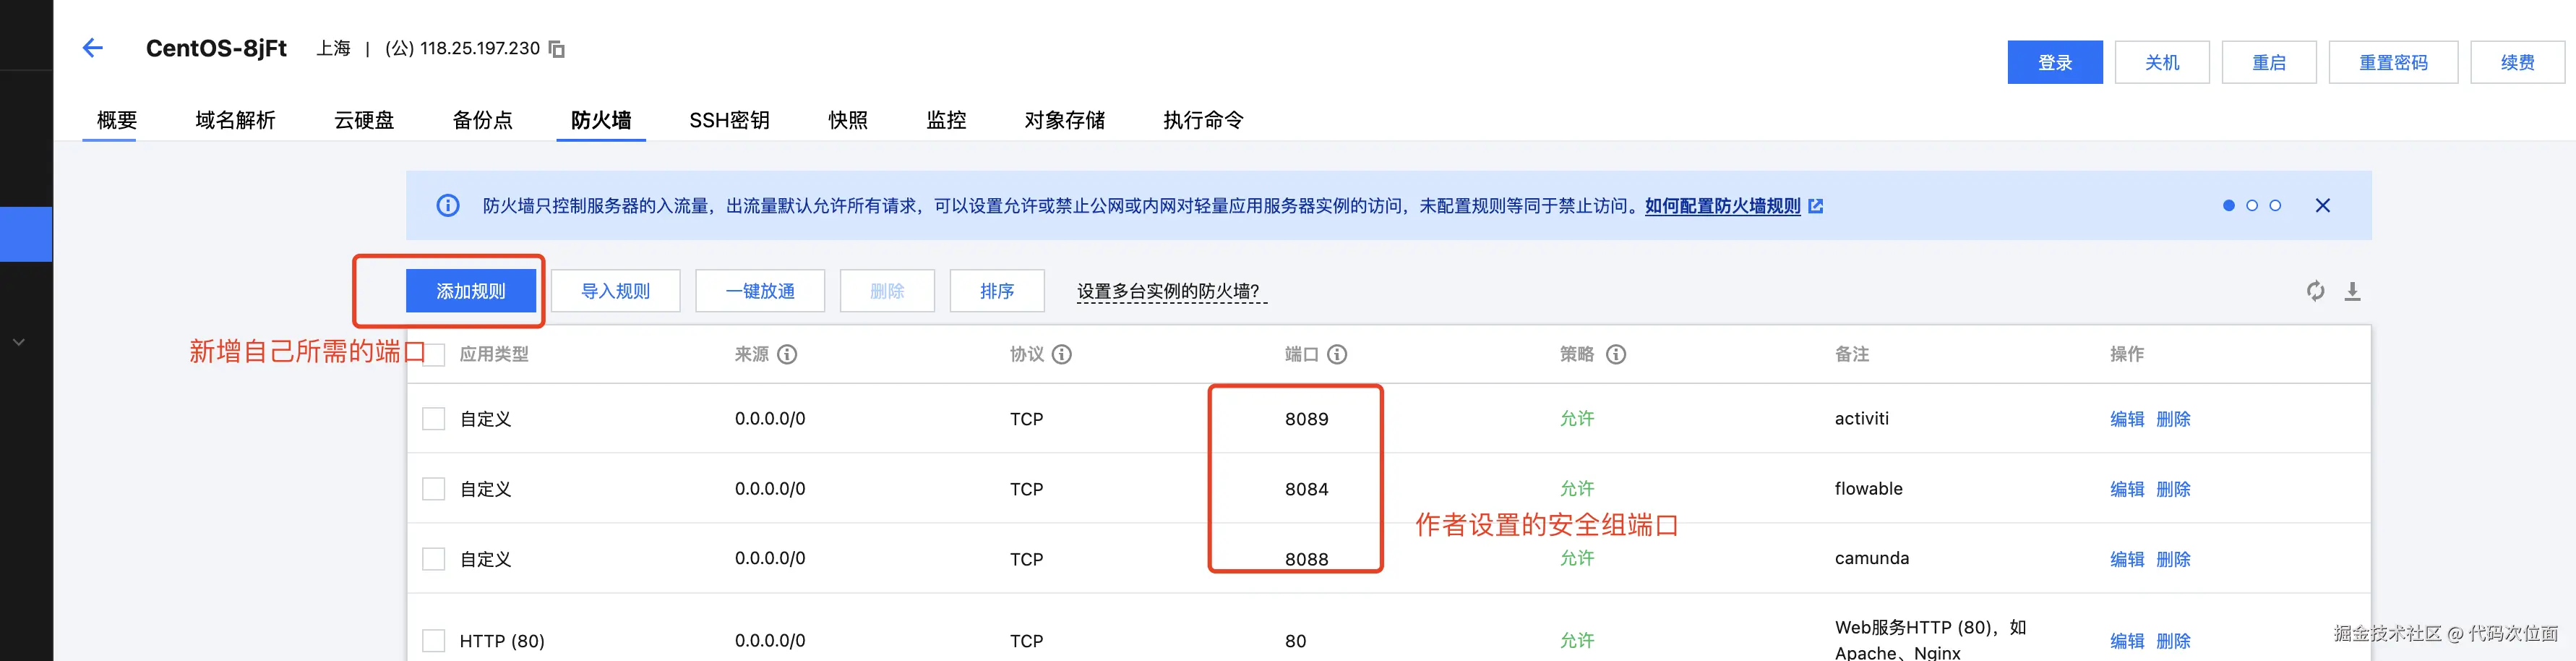Click the external link icon after 如何配置防火墙规则
Image resolution: width=2576 pixels, height=661 pixels.
click(1816, 205)
